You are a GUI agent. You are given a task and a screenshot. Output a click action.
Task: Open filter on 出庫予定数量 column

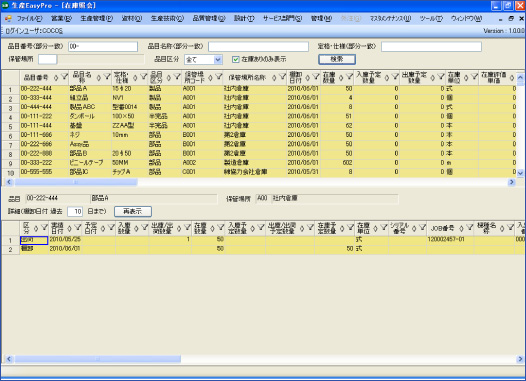coord(441,77)
